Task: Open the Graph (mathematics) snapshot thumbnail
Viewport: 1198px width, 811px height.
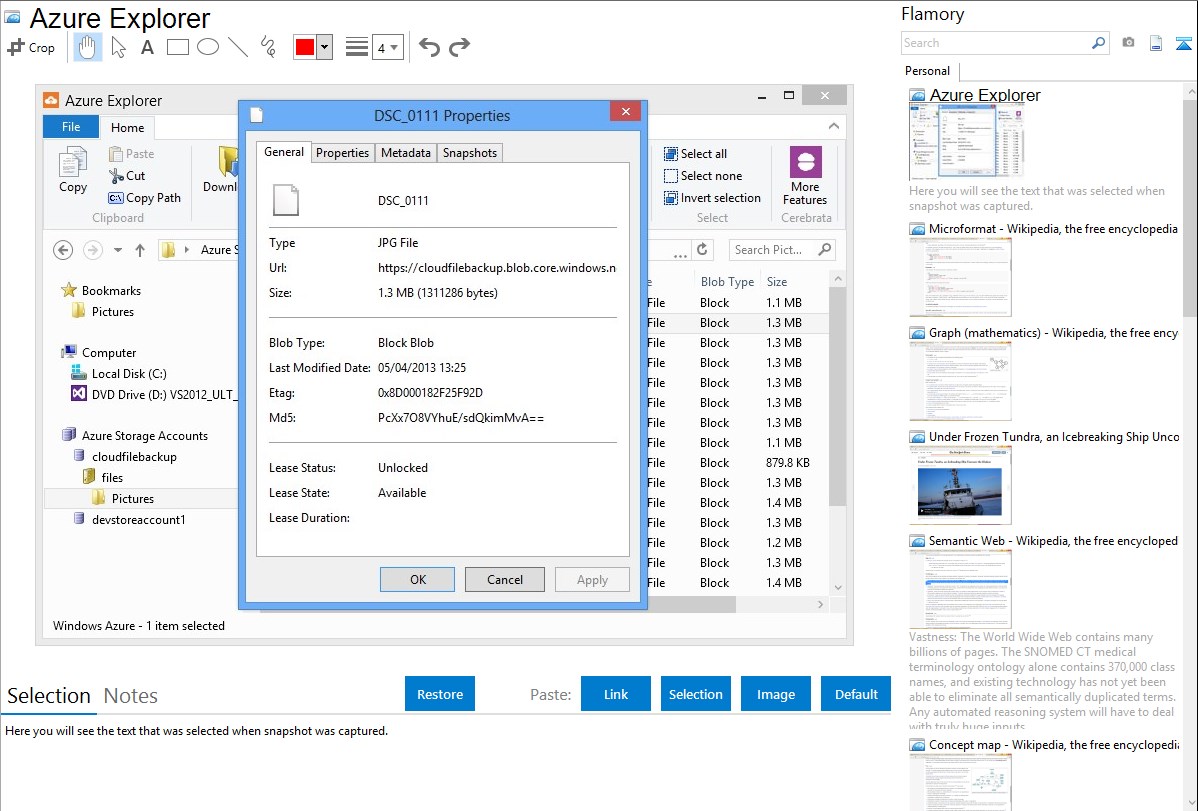Action: tap(960, 381)
